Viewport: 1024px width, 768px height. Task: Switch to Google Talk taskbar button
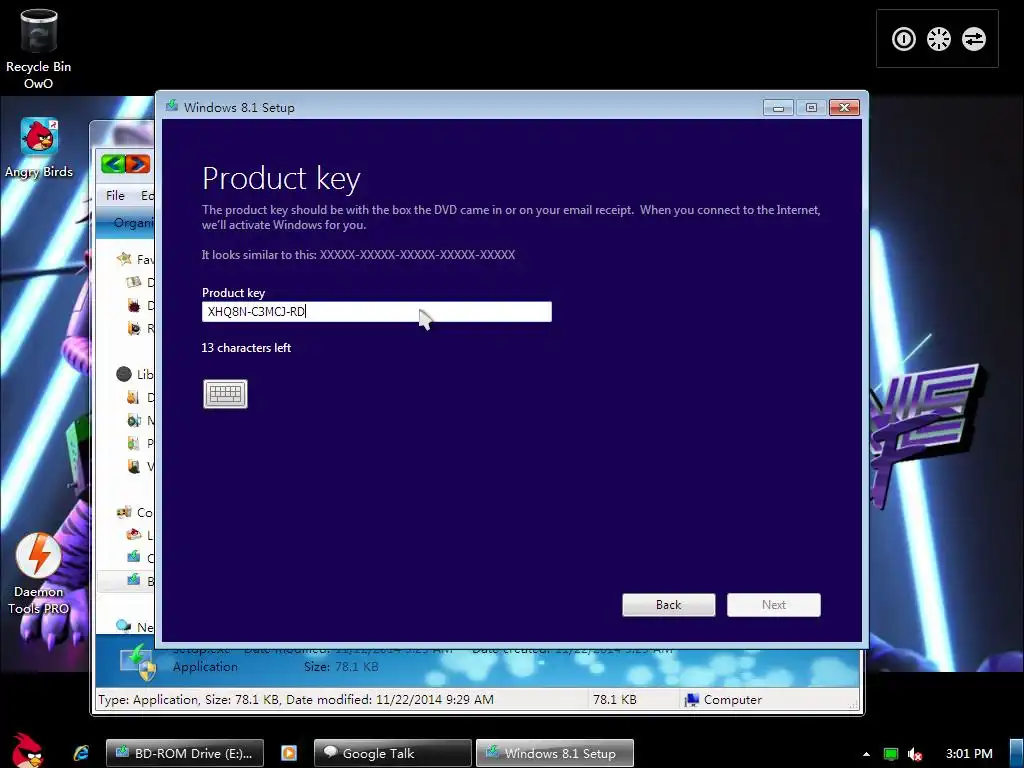click(x=392, y=753)
